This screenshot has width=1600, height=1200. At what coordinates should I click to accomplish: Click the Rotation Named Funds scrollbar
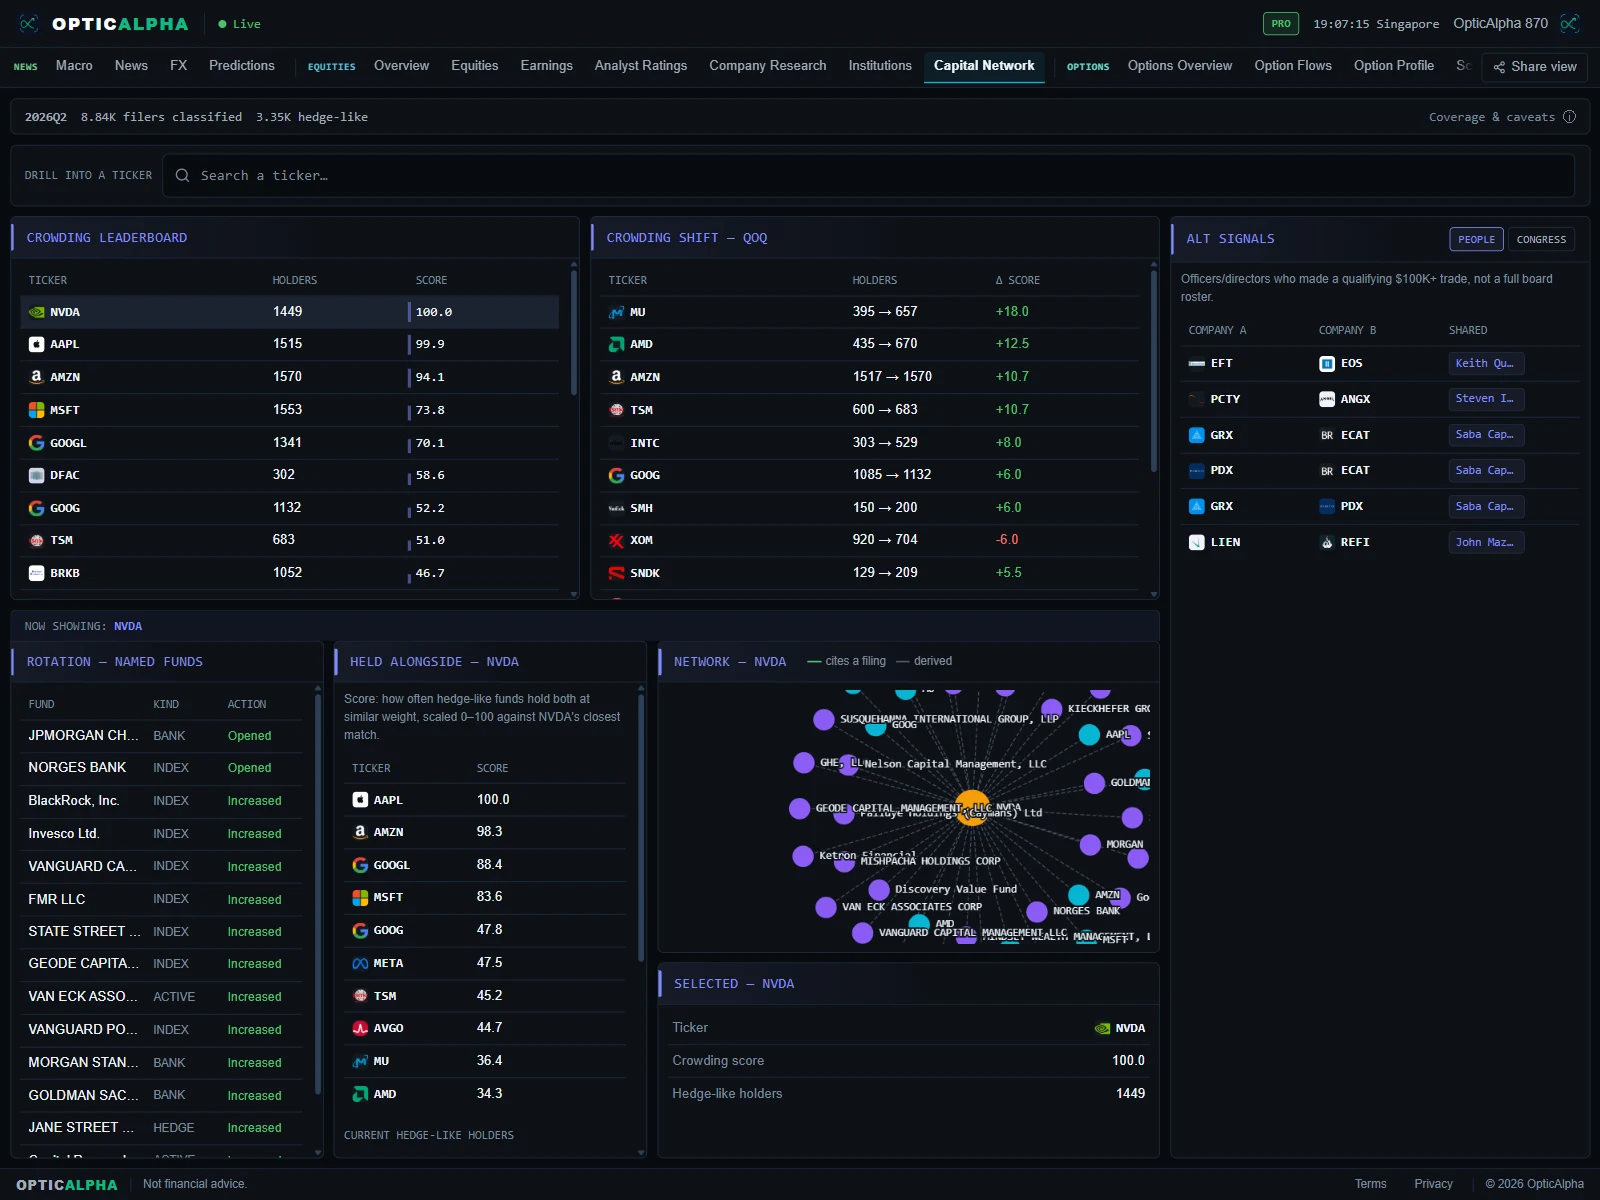pos(318,894)
